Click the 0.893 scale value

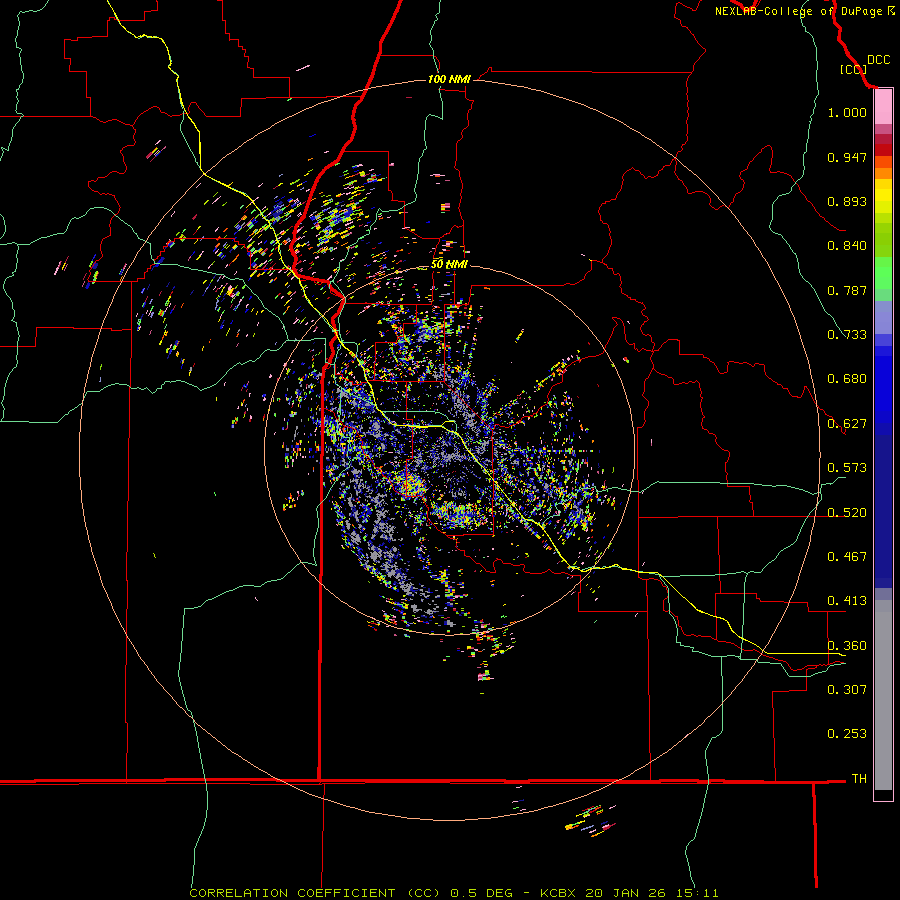tap(847, 201)
